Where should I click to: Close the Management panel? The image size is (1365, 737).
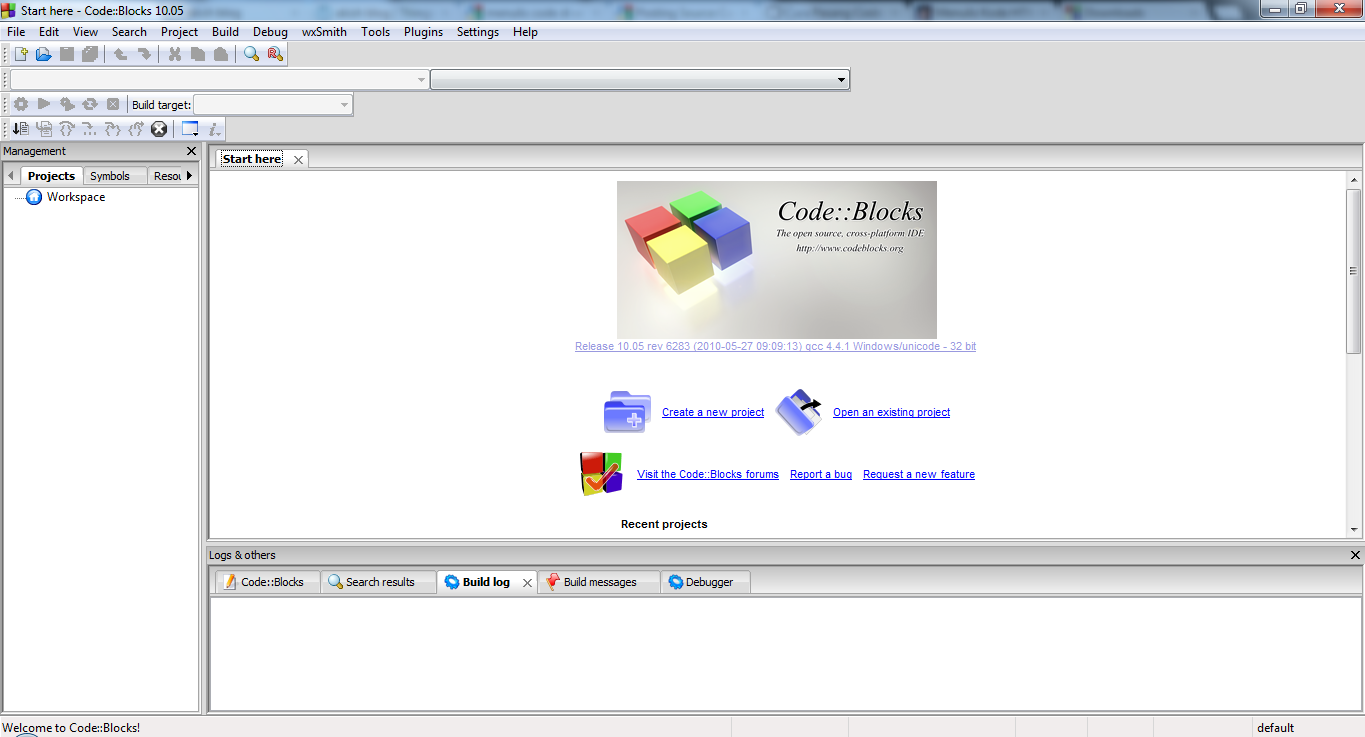[x=192, y=151]
